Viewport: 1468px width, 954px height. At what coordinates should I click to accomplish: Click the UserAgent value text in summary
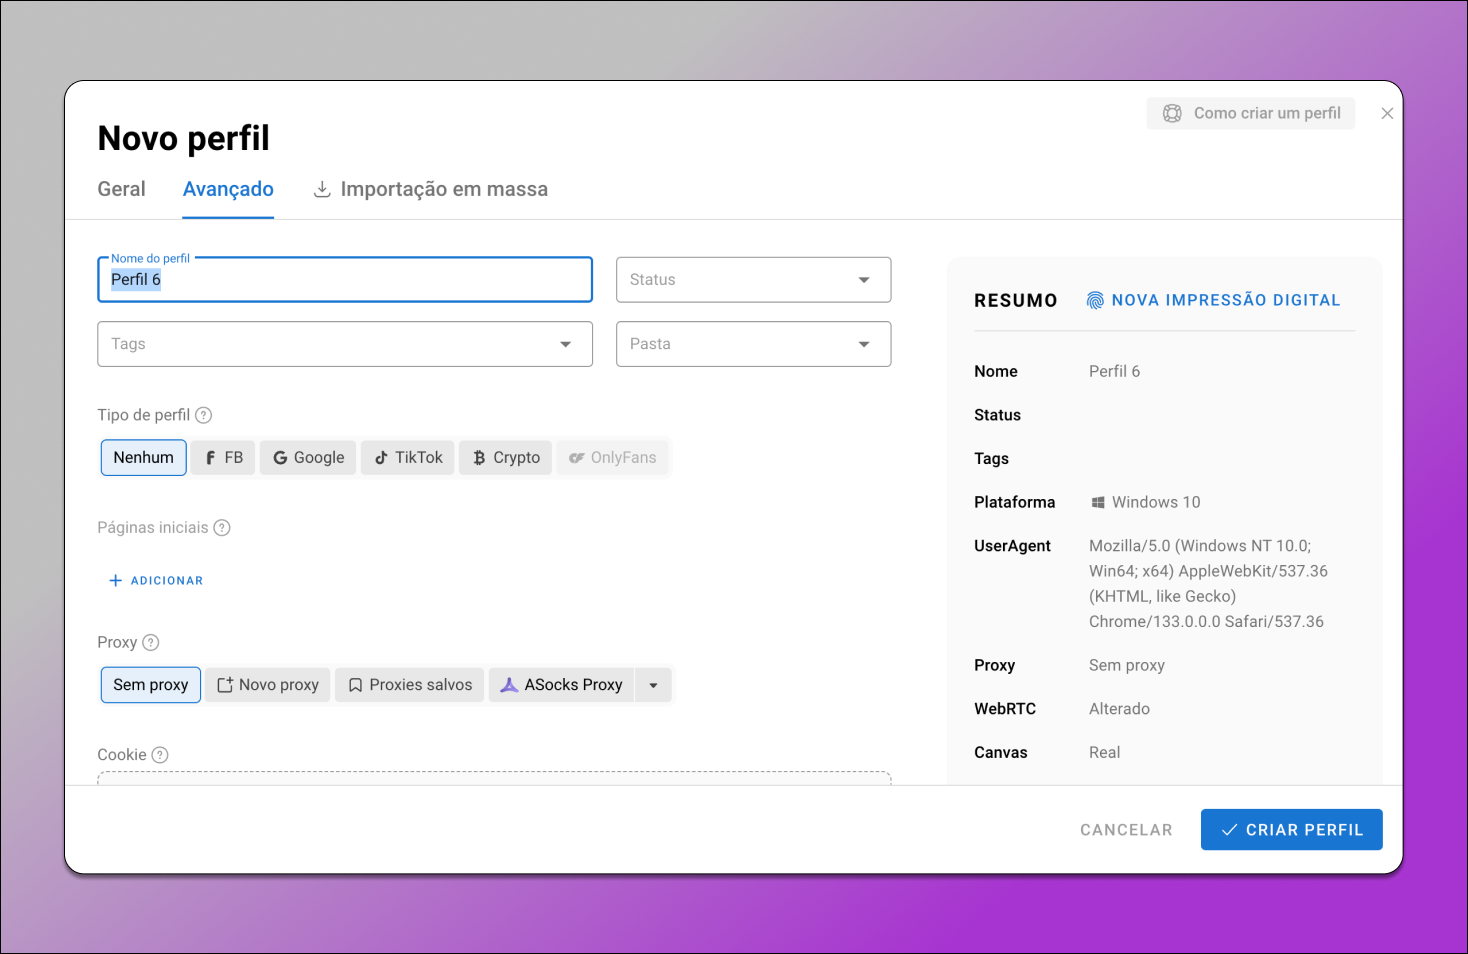tap(1208, 584)
